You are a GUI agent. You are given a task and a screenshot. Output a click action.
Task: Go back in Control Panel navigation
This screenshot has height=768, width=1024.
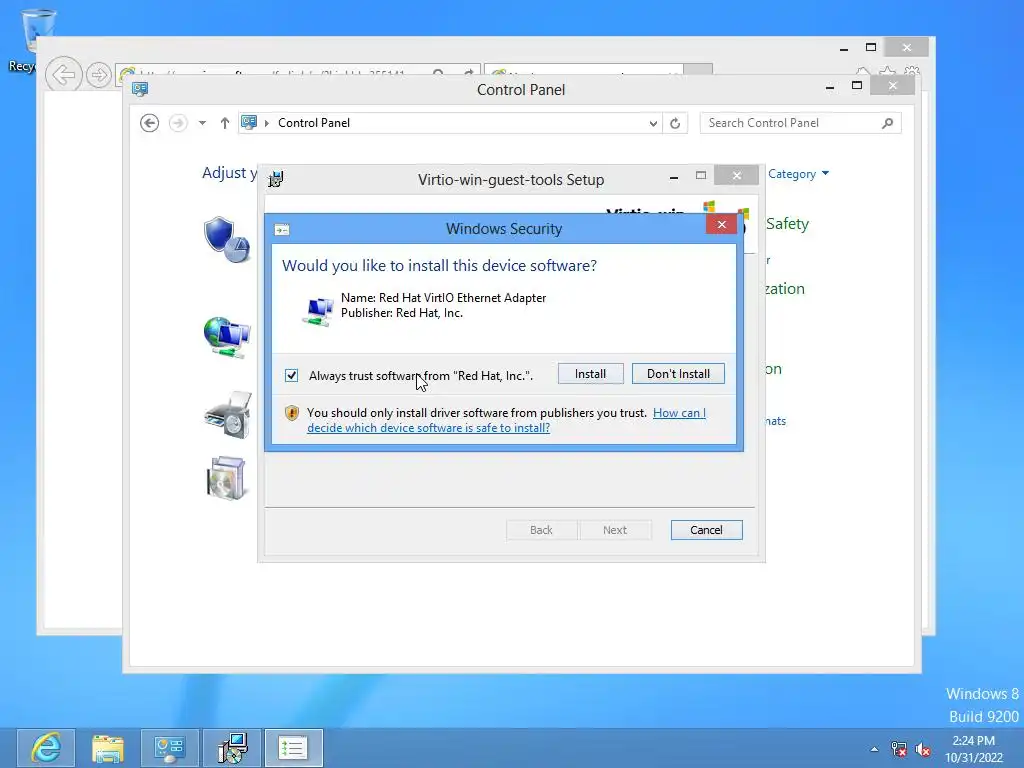click(x=149, y=123)
